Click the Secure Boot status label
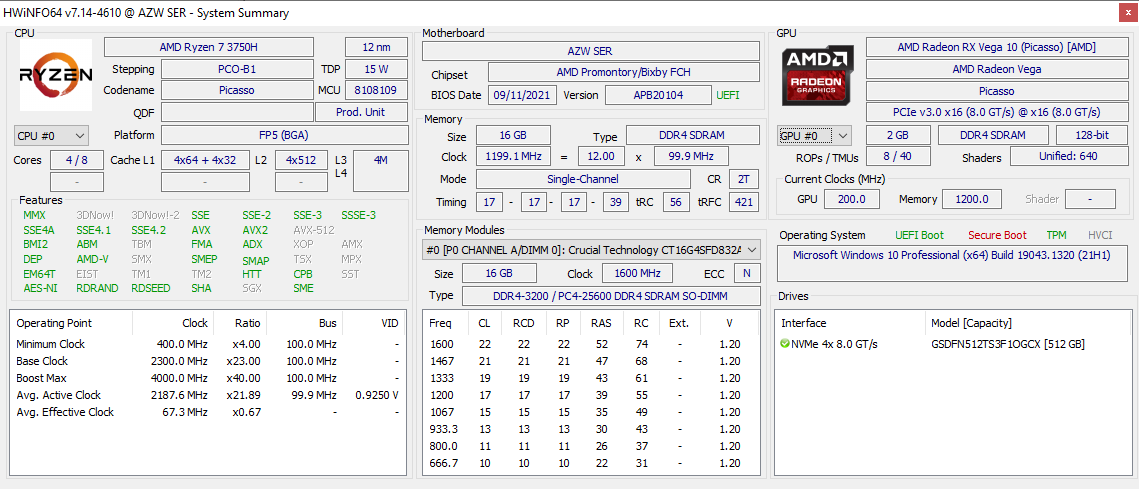The height and width of the screenshot is (489, 1139). coord(996,235)
